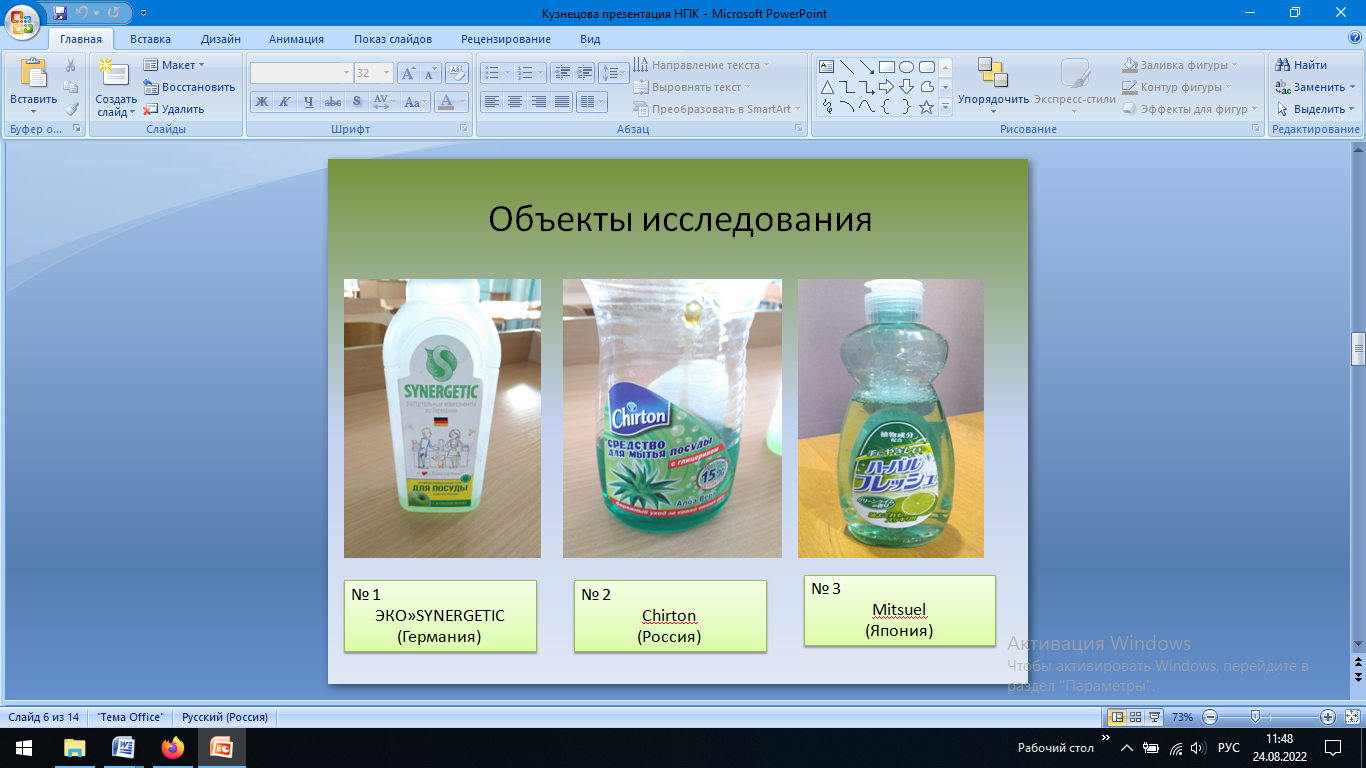Click the zoom slider handle
Viewport: 1366px width, 768px height.
[1255, 717]
